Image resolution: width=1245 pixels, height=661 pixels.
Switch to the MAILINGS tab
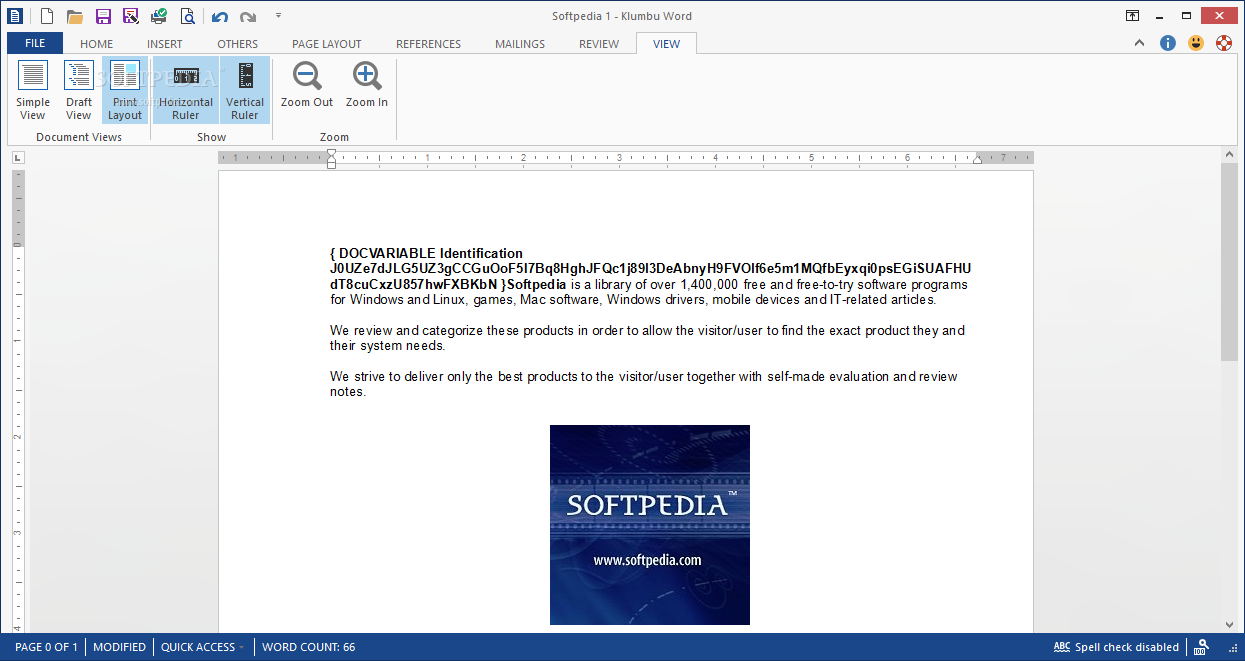[520, 44]
